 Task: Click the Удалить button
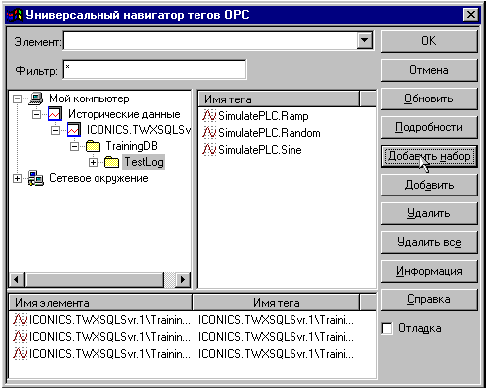[429, 213]
